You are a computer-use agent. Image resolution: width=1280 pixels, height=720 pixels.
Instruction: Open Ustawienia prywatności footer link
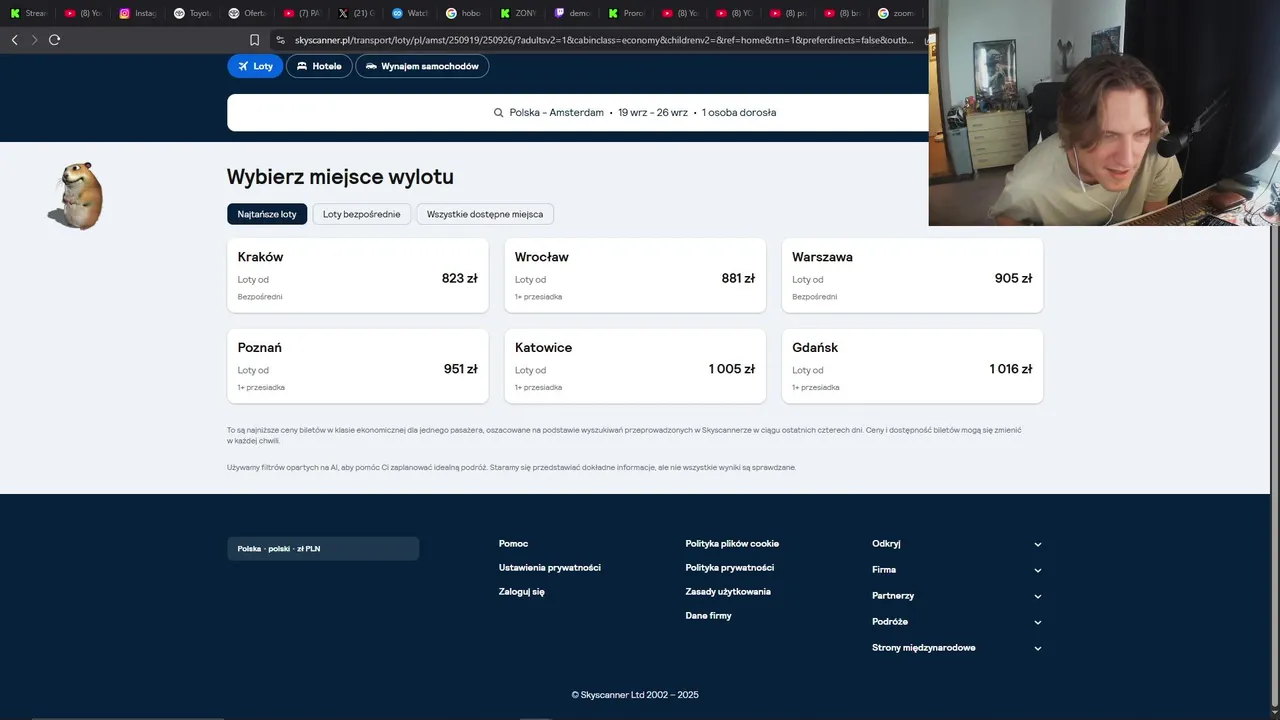(x=550, y=568)
